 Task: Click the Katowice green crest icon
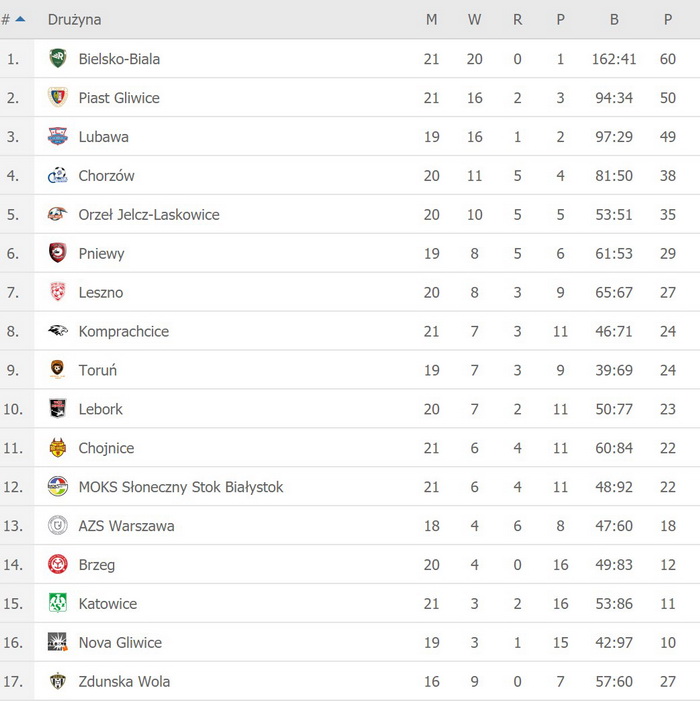[58, 604]
